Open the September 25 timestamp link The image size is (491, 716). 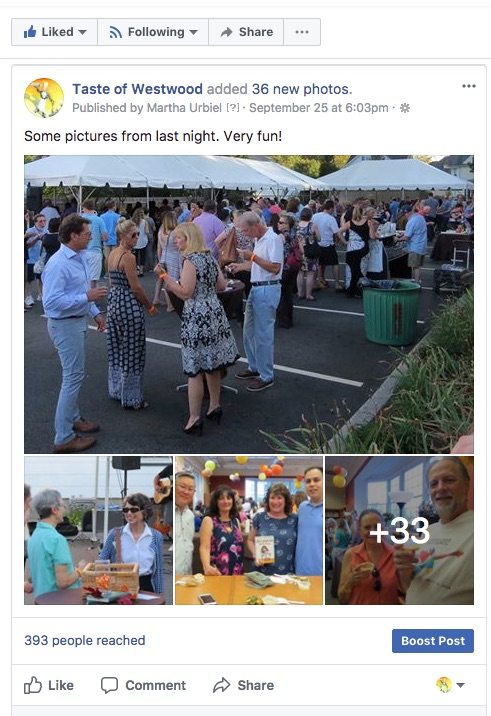click(318, 108)
